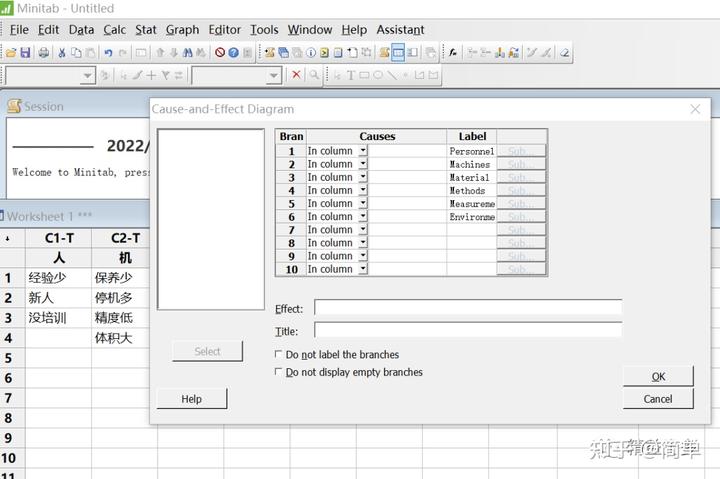Open the Graph menu

click(x=182, y=30)
